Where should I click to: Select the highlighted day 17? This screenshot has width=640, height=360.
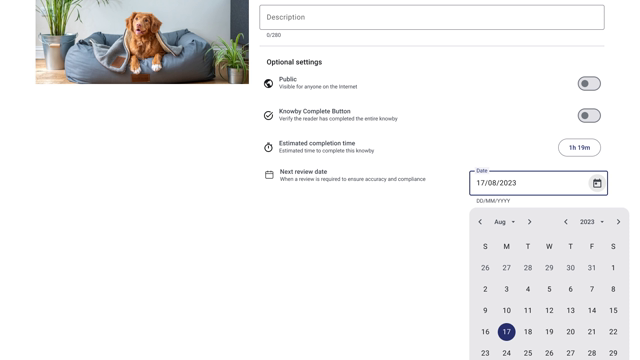pos(507,332)
